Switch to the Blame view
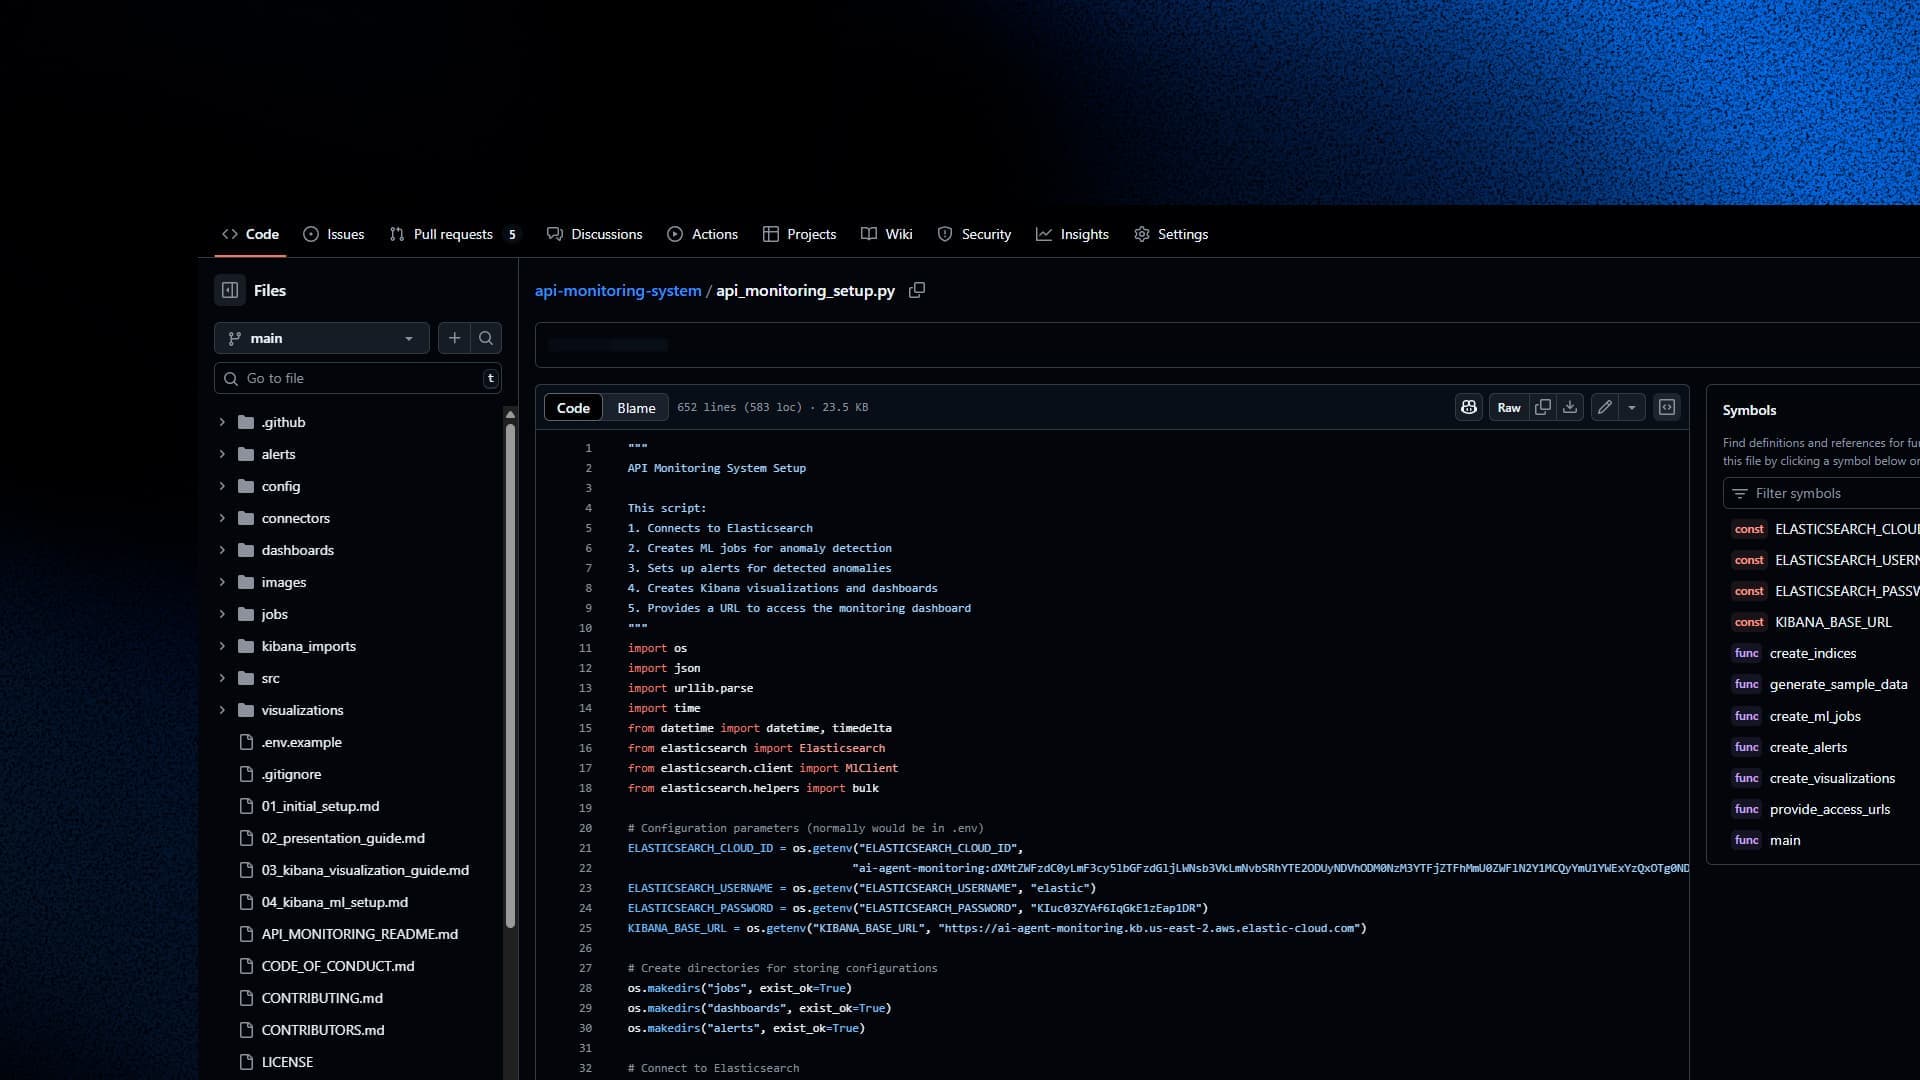Image resolution: width=1920 pixels, height=1080 pixels. pyautogui.click(x=636, y=407)
